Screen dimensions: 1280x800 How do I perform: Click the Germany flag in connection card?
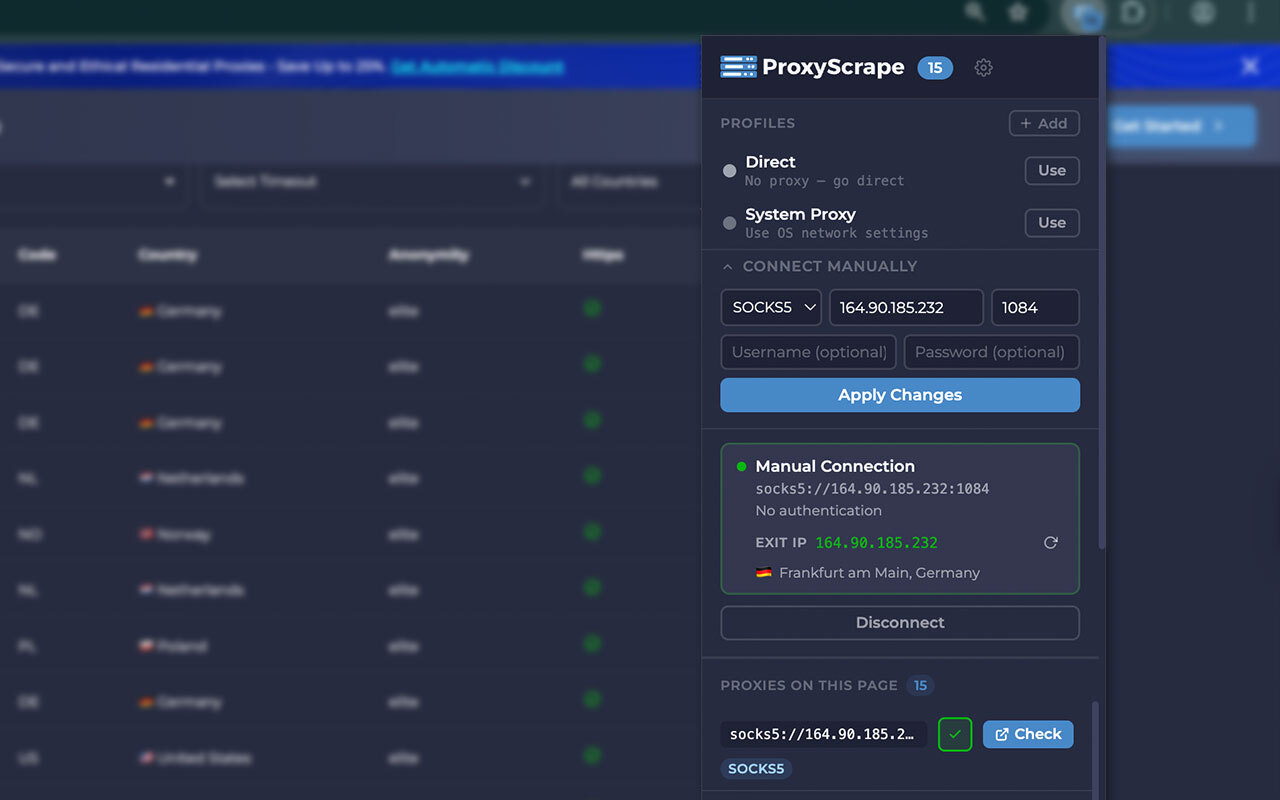[x=764, y=573]
